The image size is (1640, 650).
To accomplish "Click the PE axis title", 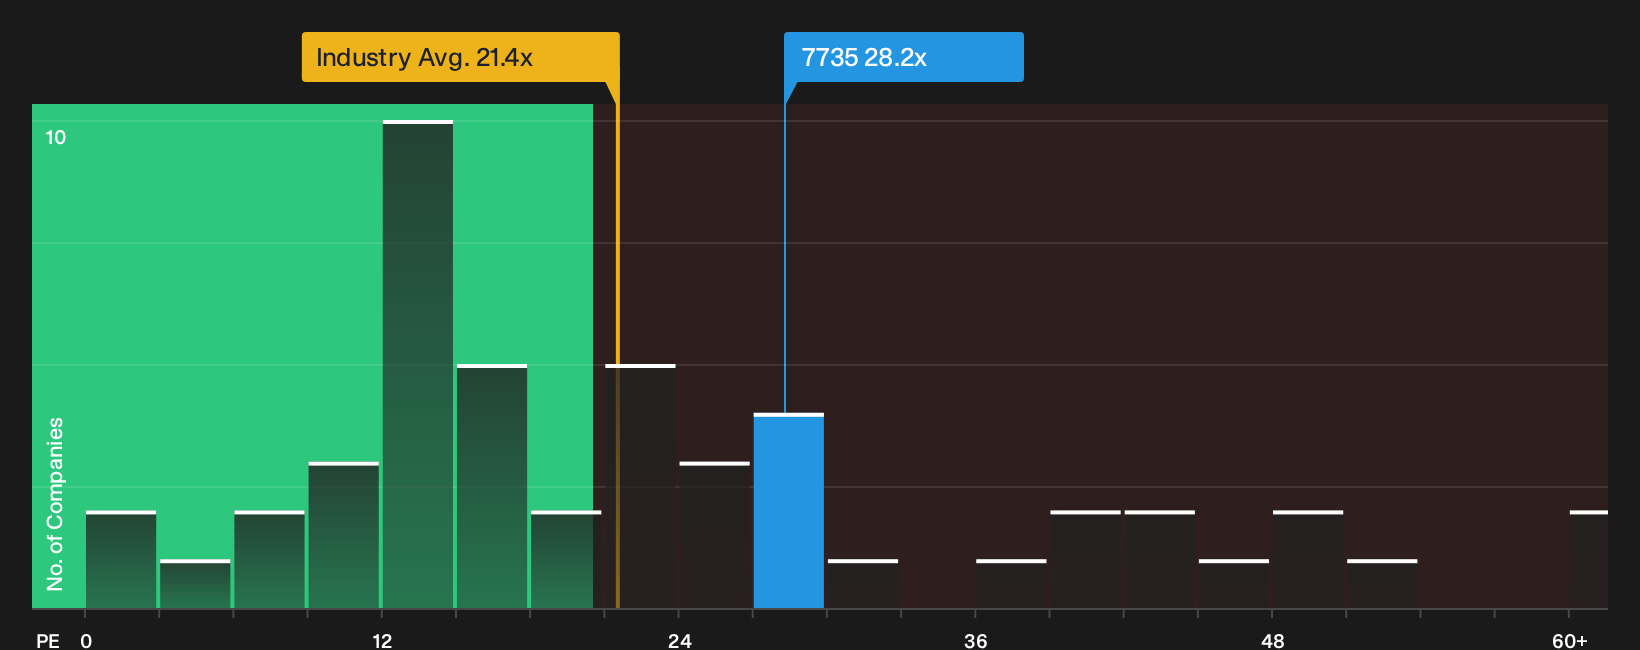I will pyautogui.click(x=48, y=641).
